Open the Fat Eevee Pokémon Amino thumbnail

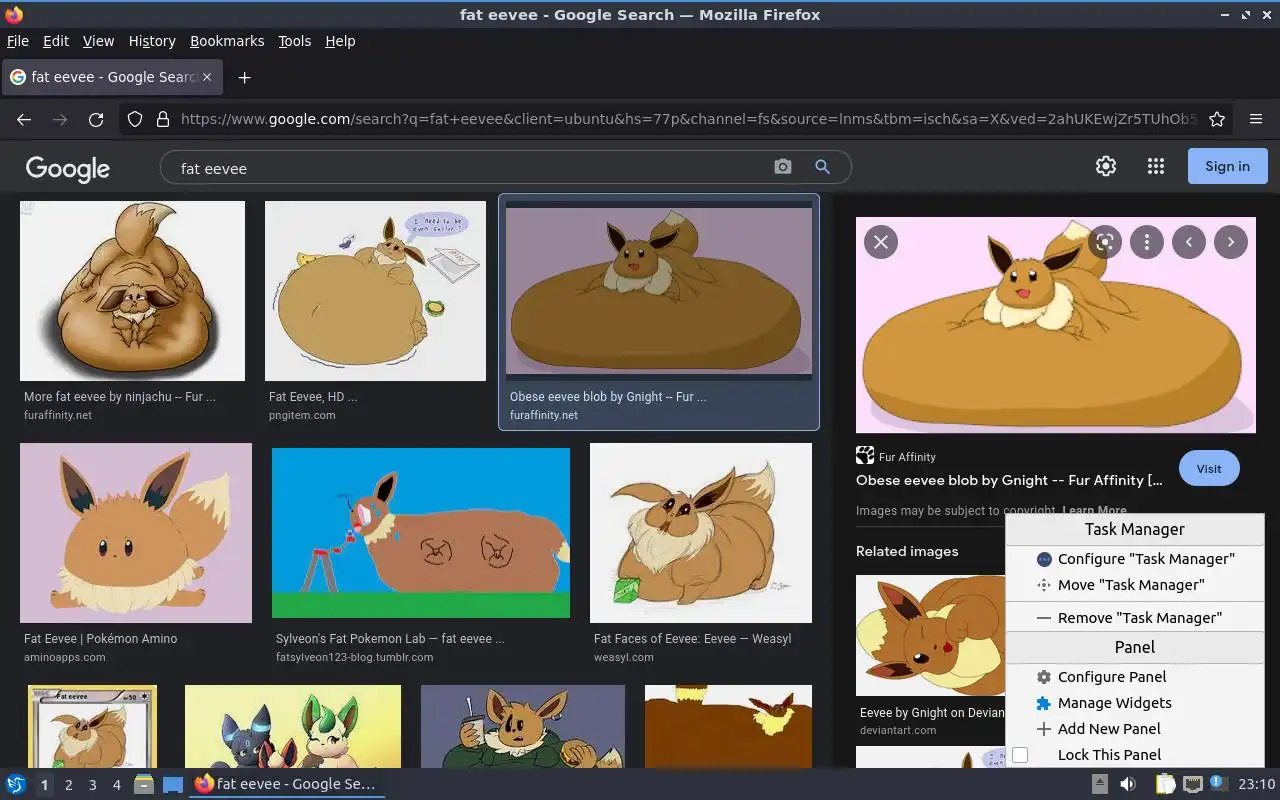coord(136,533)
